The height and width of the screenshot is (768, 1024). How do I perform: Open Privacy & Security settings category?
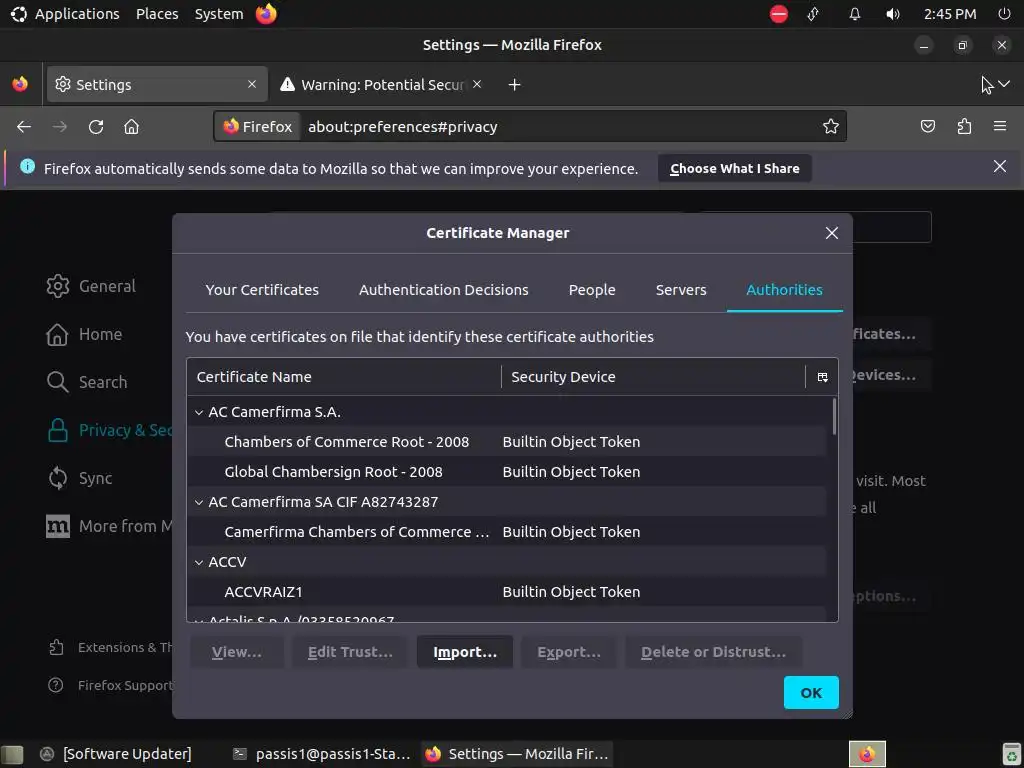click(x=109, y=430)
